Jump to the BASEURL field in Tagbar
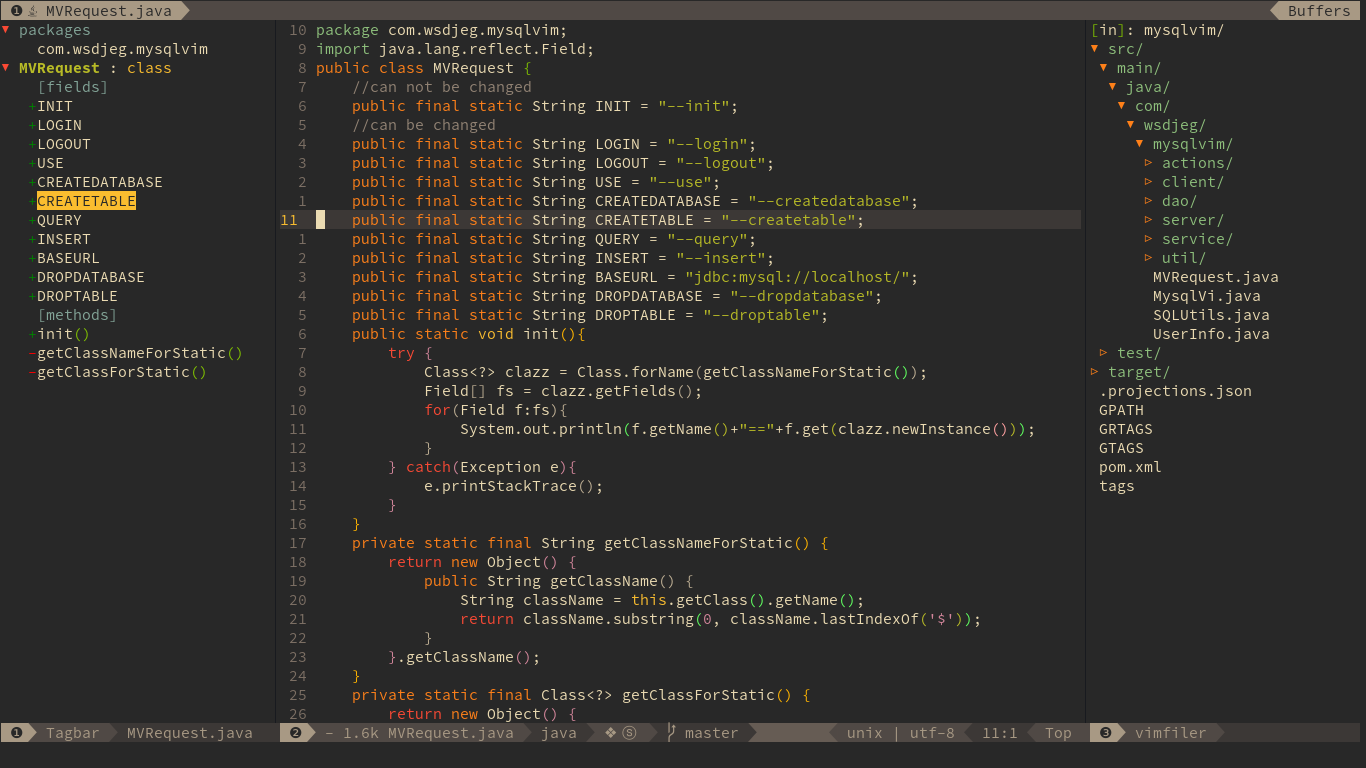Viewport: 1366px width, 768px height. click(x=68, y=258)
